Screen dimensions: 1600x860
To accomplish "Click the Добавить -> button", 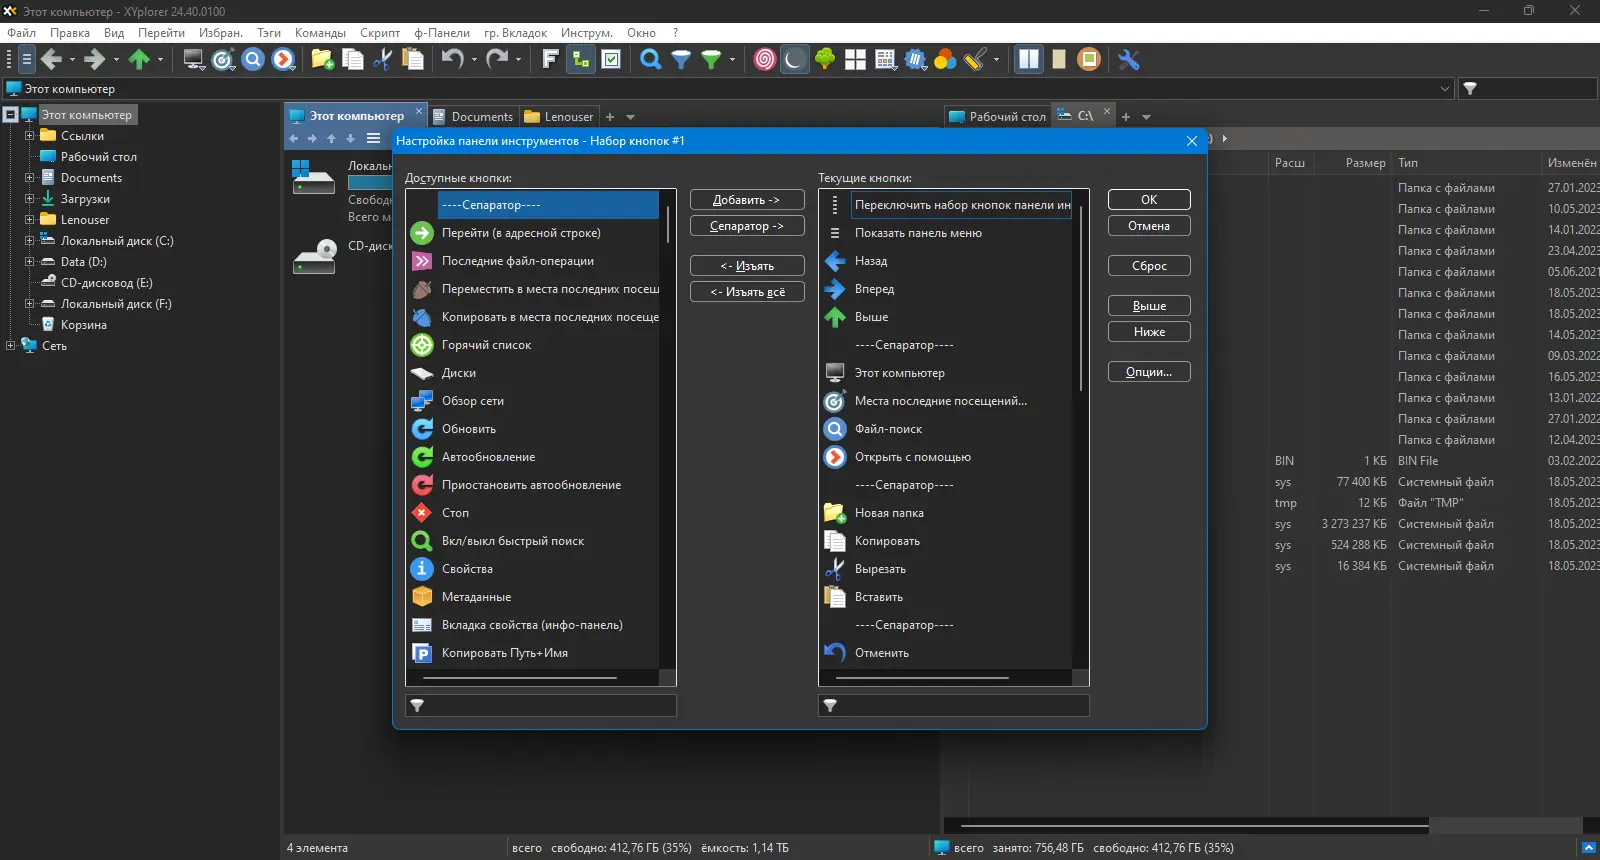I will [x=747, y=200].
